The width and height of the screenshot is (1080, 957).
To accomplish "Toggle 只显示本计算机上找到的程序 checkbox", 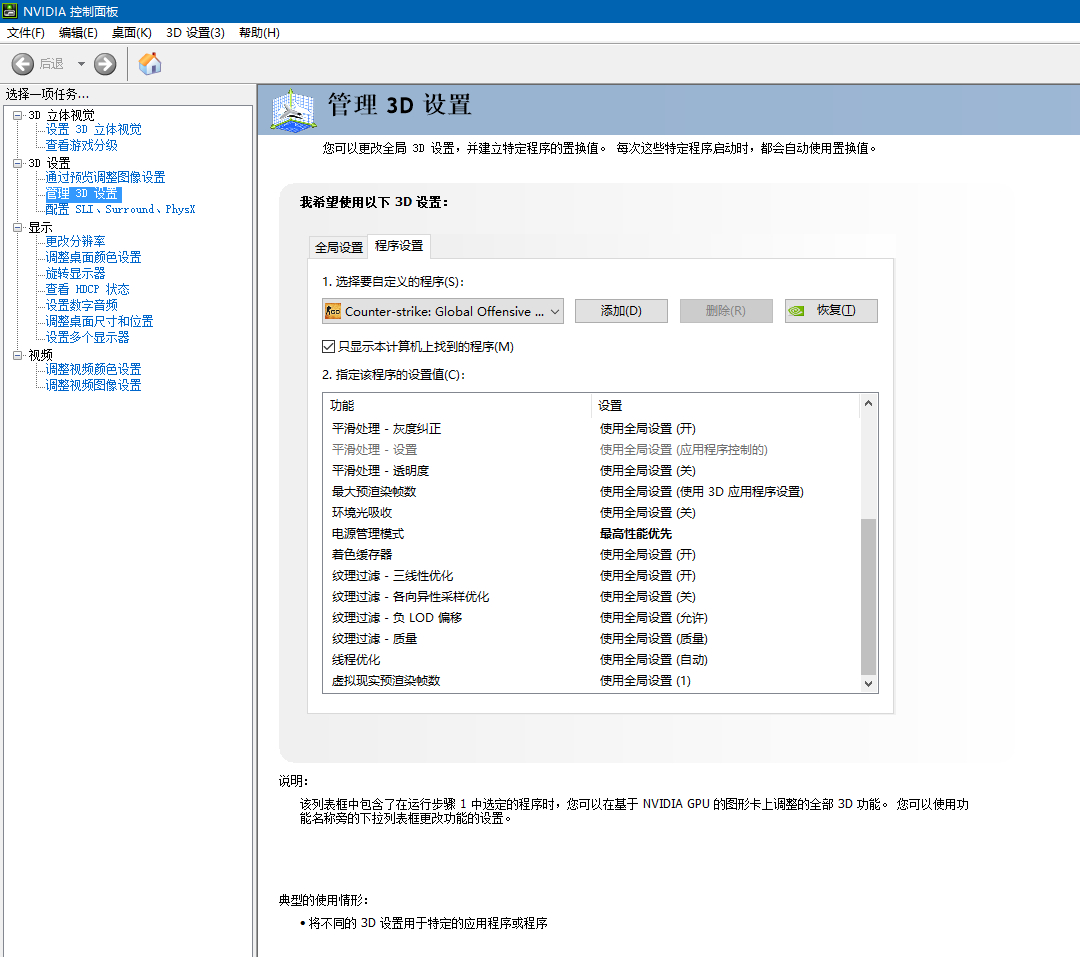I will 329,347.
